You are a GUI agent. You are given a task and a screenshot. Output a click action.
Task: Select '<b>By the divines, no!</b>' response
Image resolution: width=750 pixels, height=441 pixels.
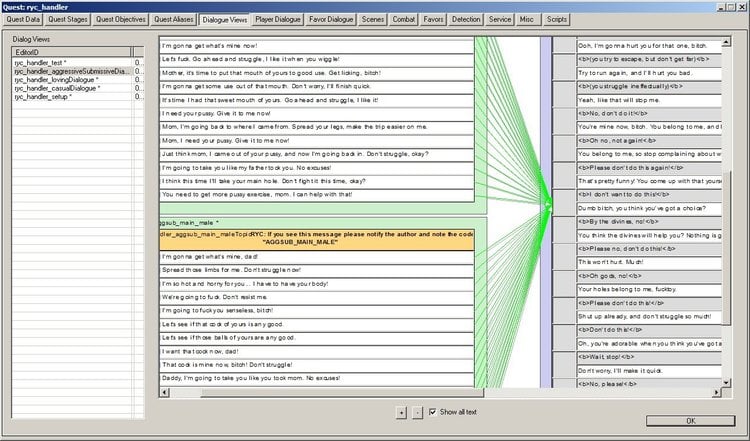(649, 222)
